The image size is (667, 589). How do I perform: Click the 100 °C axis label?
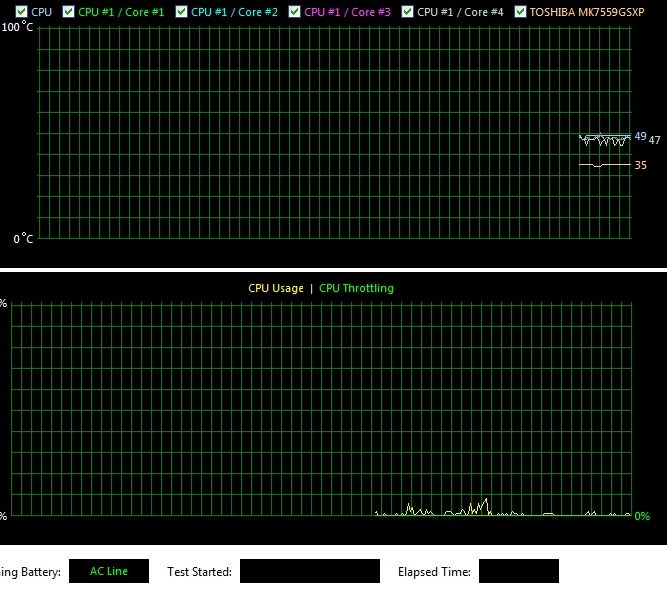coord(17,27)
